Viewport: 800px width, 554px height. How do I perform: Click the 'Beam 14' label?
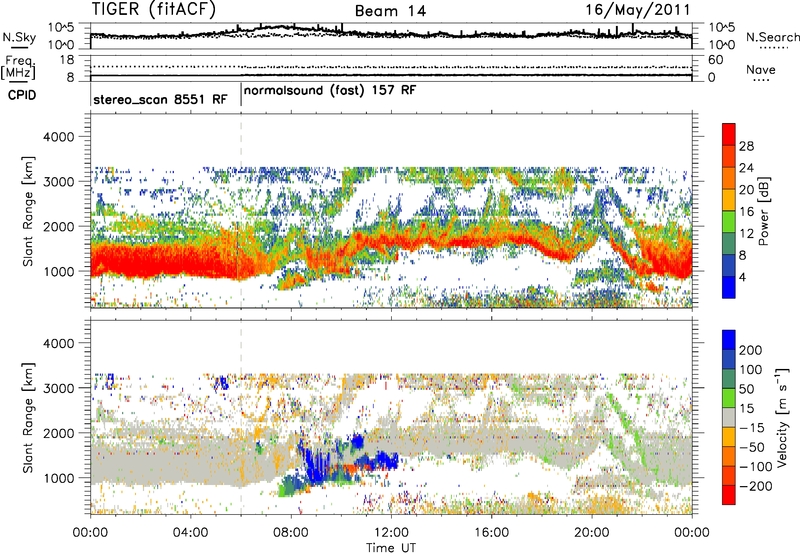390,11
